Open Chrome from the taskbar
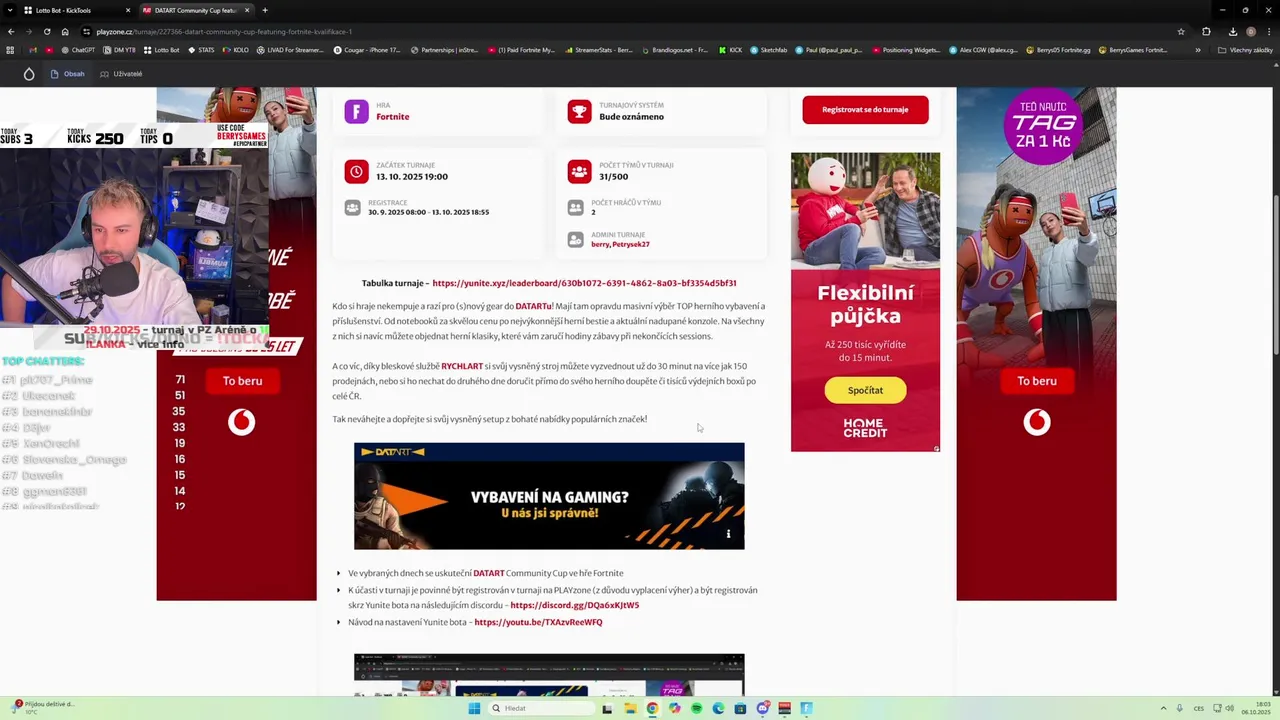 coord(652,708)
